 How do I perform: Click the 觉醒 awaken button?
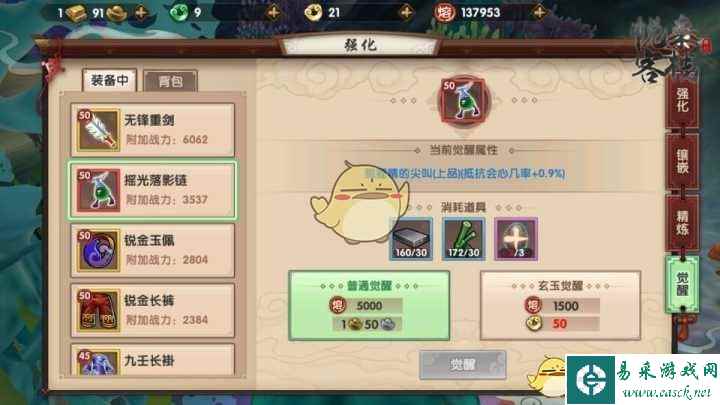pyautogui.click(x=462, y=365)
